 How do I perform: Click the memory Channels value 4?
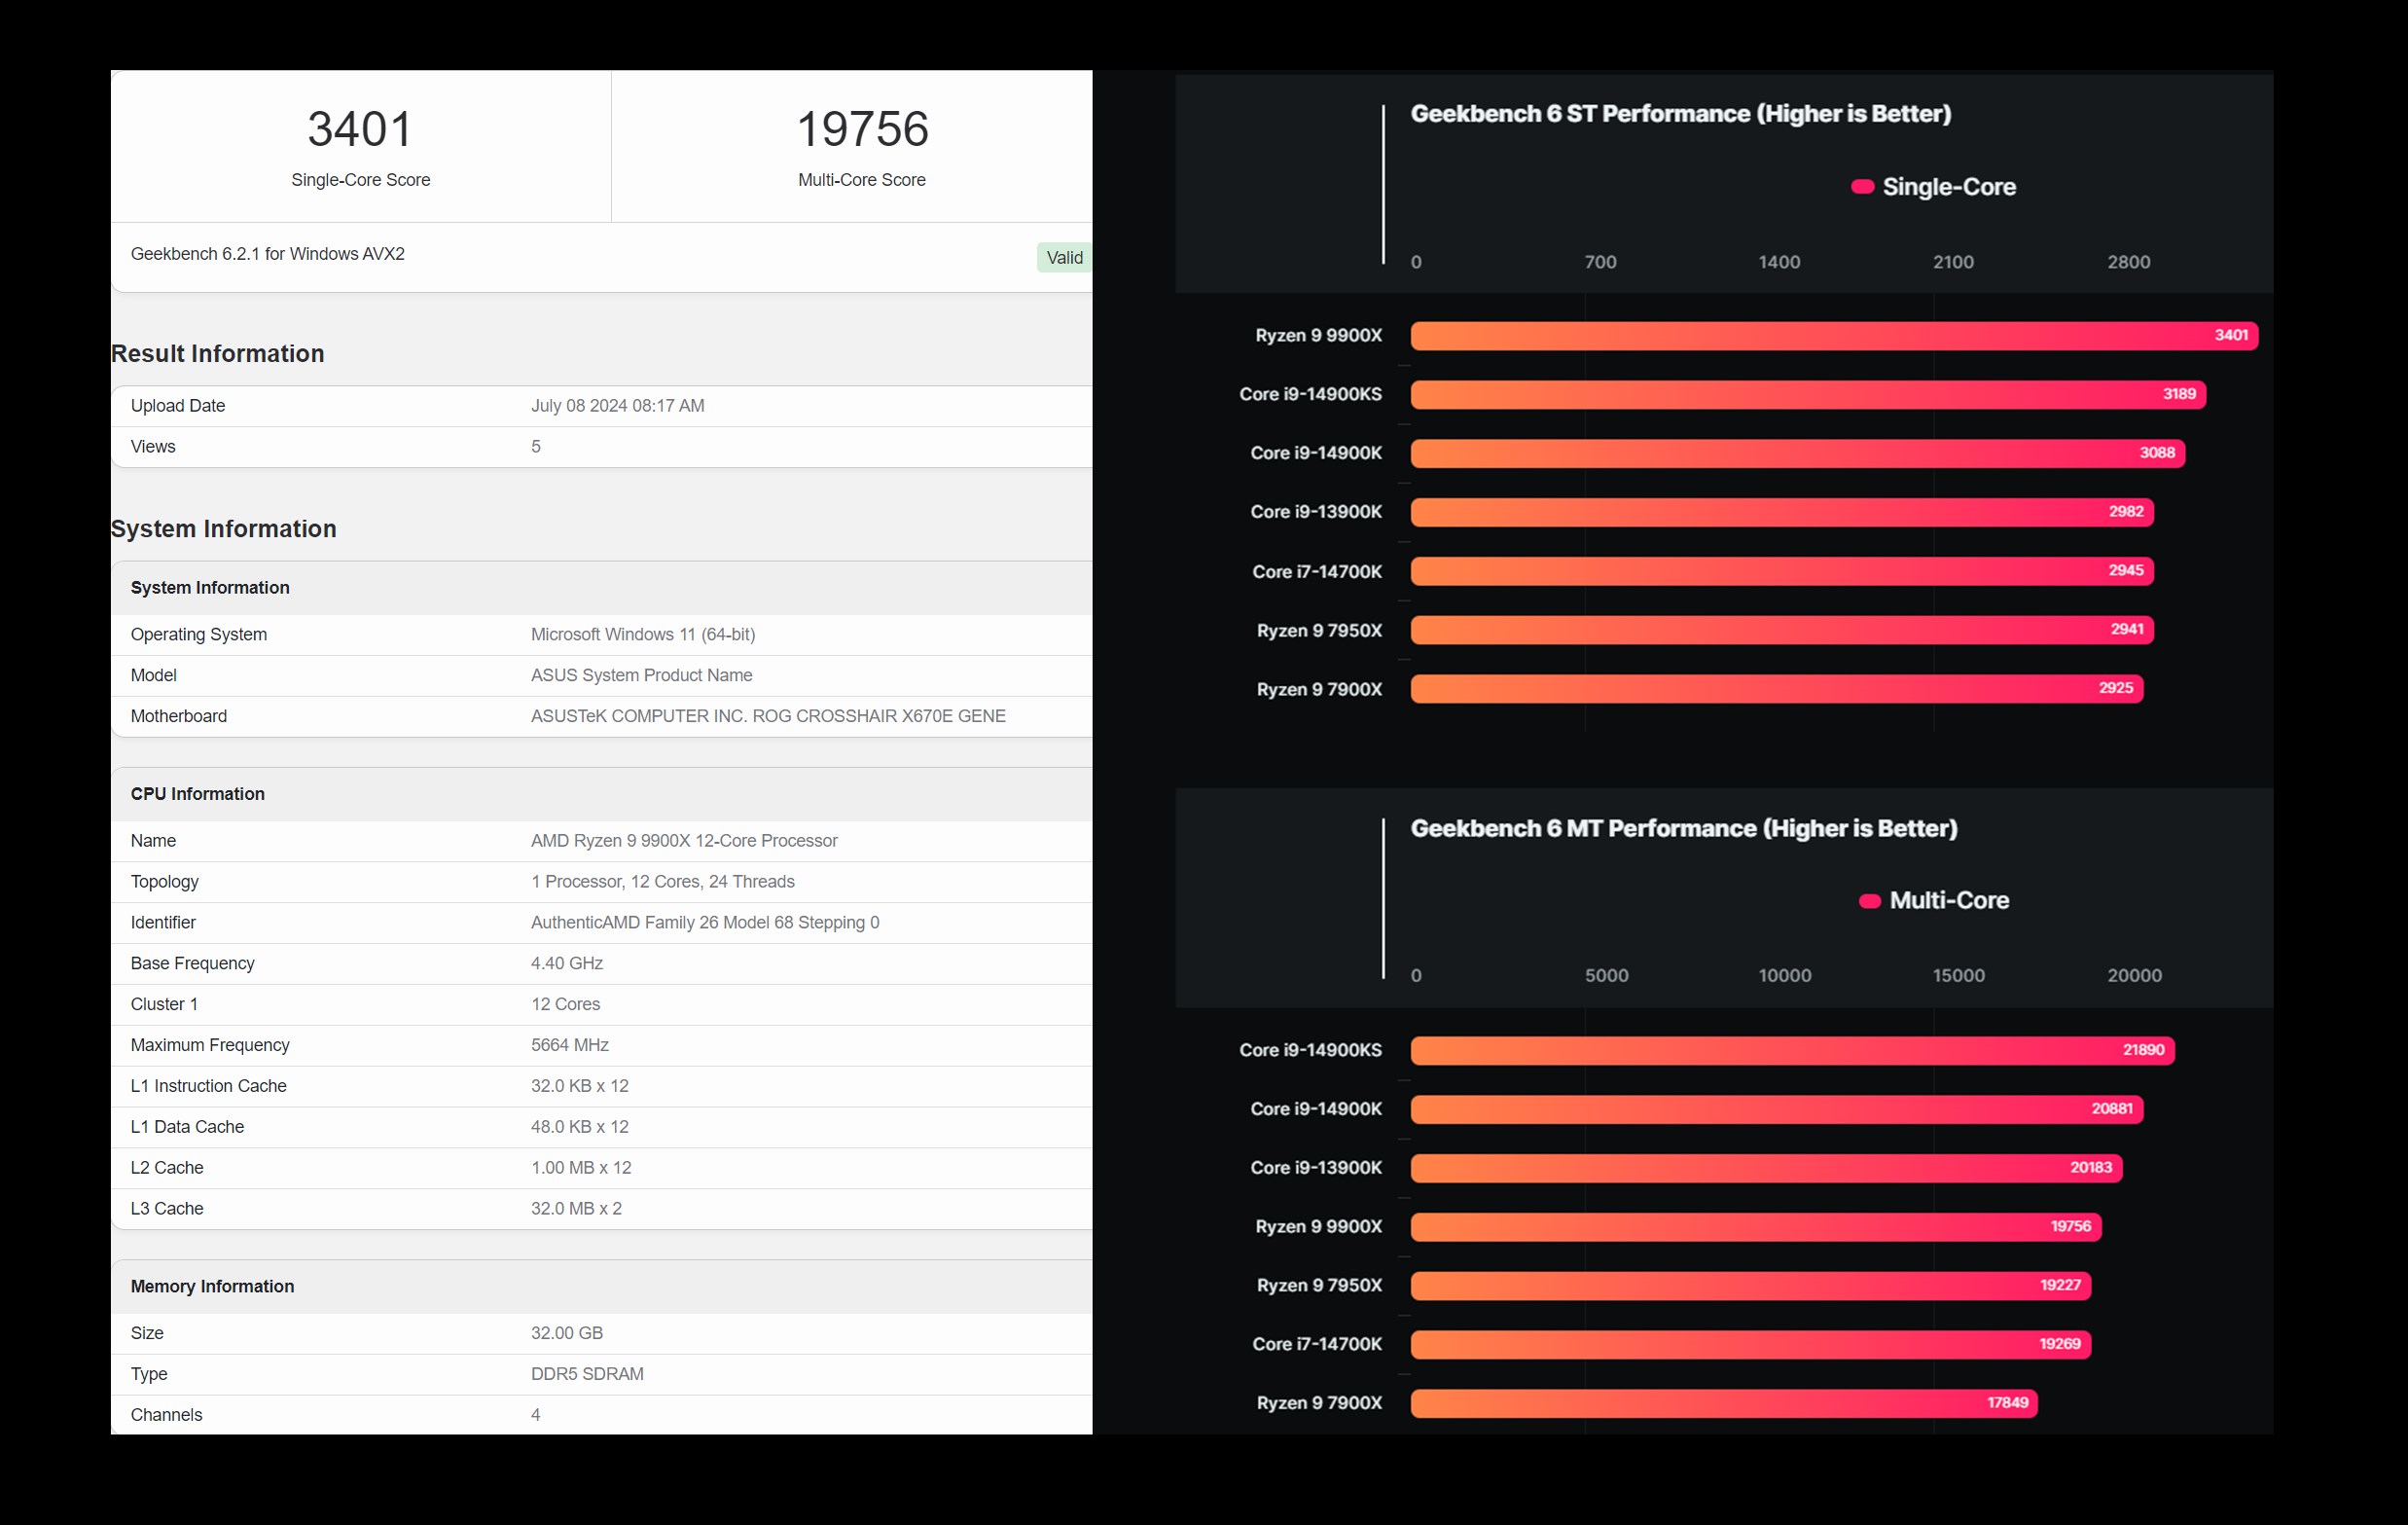tap(536, 1415)
